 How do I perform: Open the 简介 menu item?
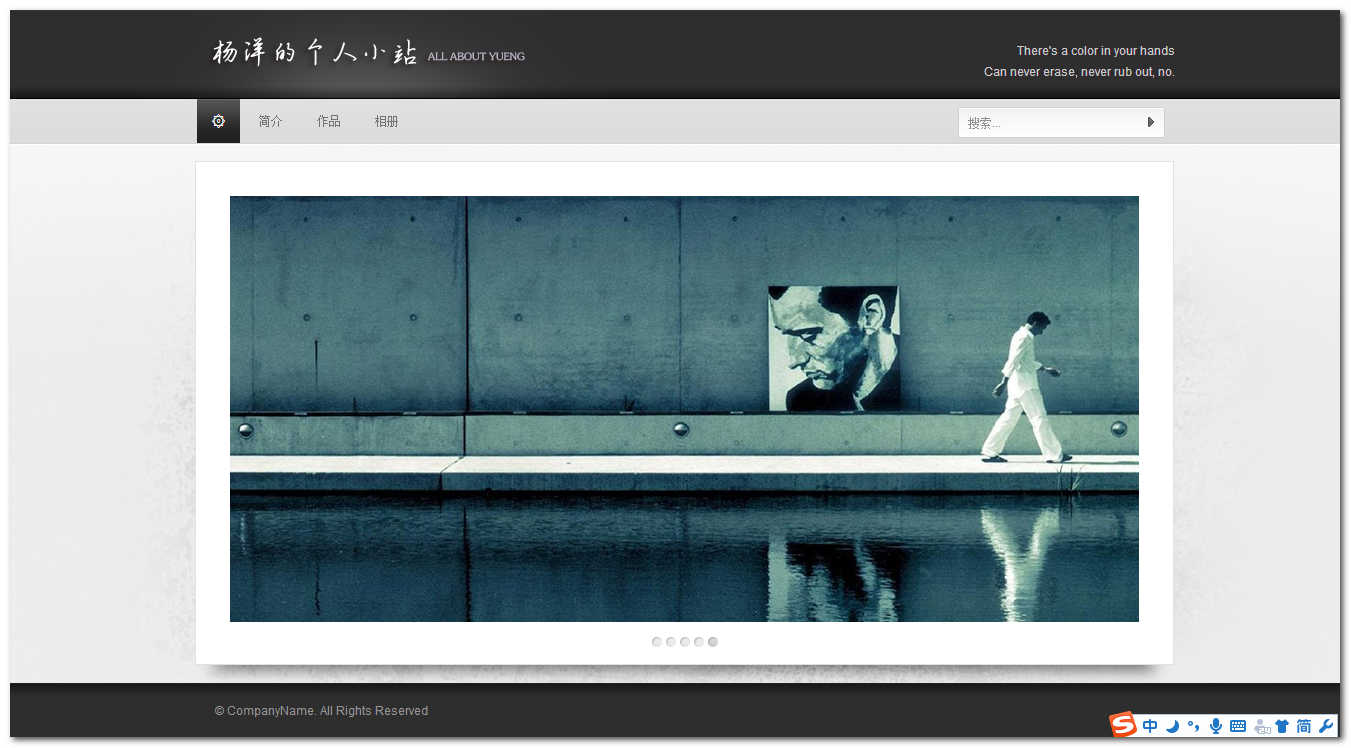(x=270, y=121)
